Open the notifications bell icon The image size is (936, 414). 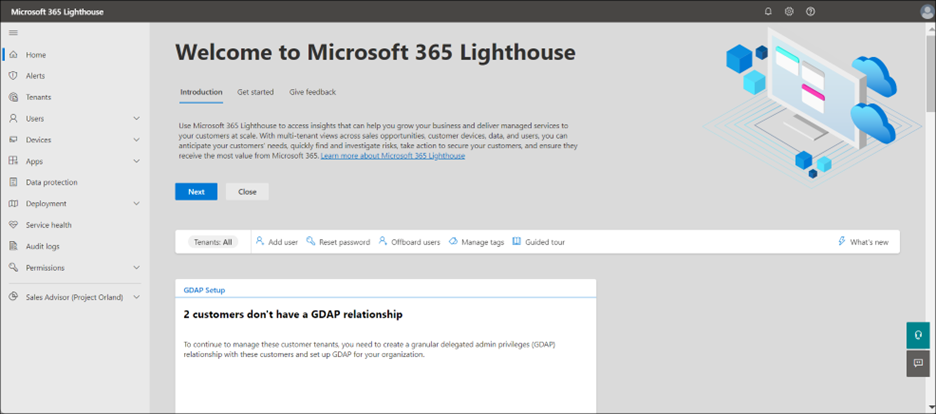point(768,11)
